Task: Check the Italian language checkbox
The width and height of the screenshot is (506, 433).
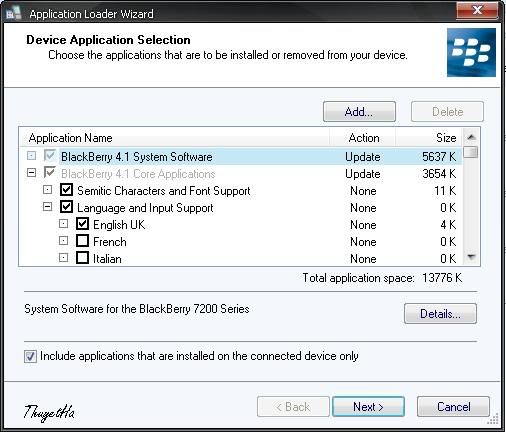Action: point(82,258)
